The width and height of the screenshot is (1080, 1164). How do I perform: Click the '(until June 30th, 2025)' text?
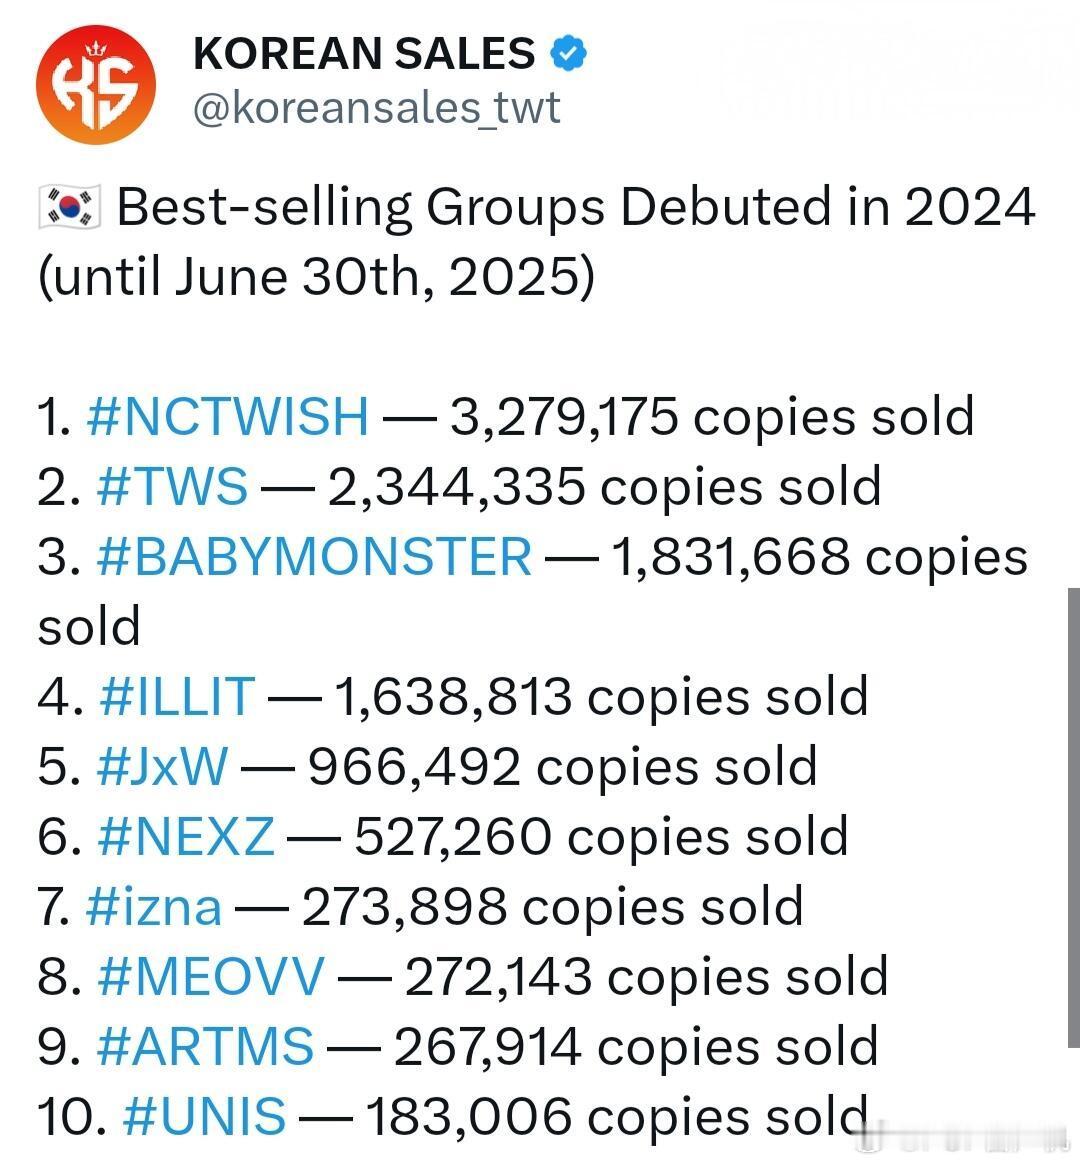click(316, 277)
